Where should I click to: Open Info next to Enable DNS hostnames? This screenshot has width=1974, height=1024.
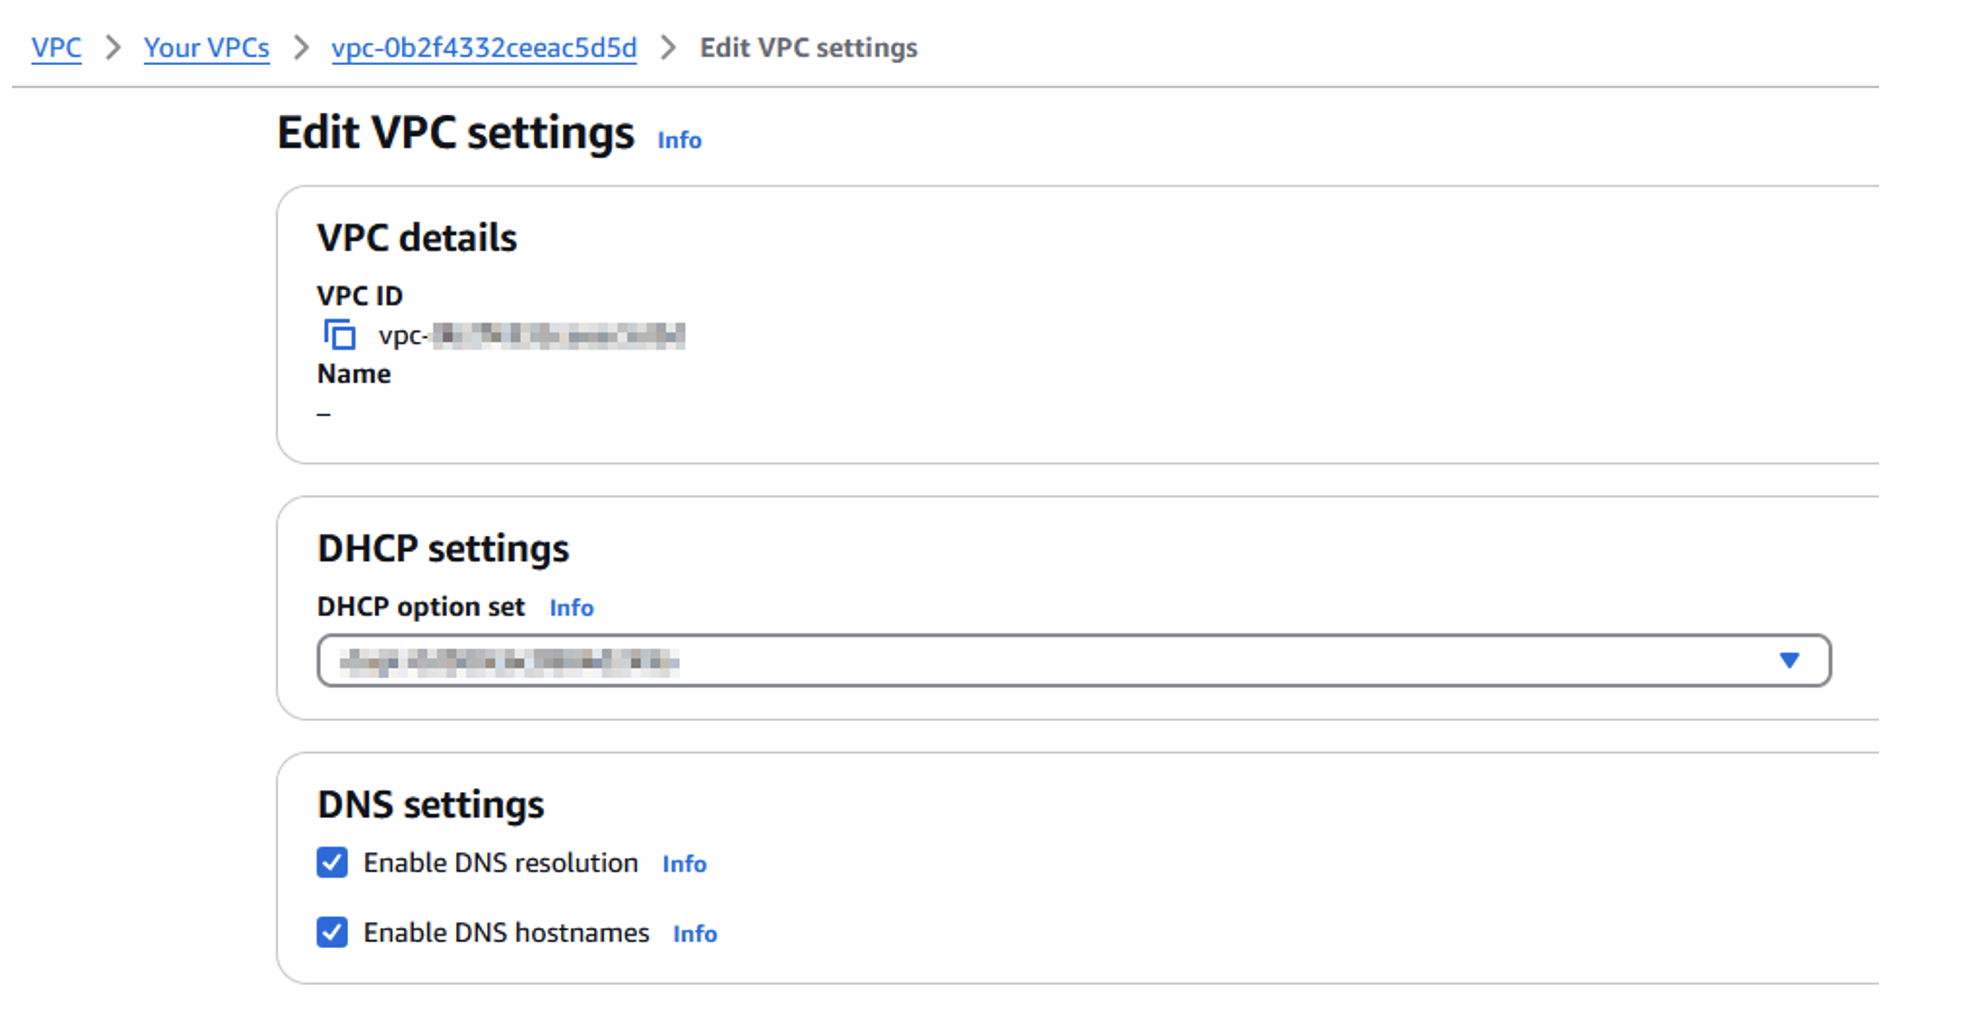coord(694,934)
